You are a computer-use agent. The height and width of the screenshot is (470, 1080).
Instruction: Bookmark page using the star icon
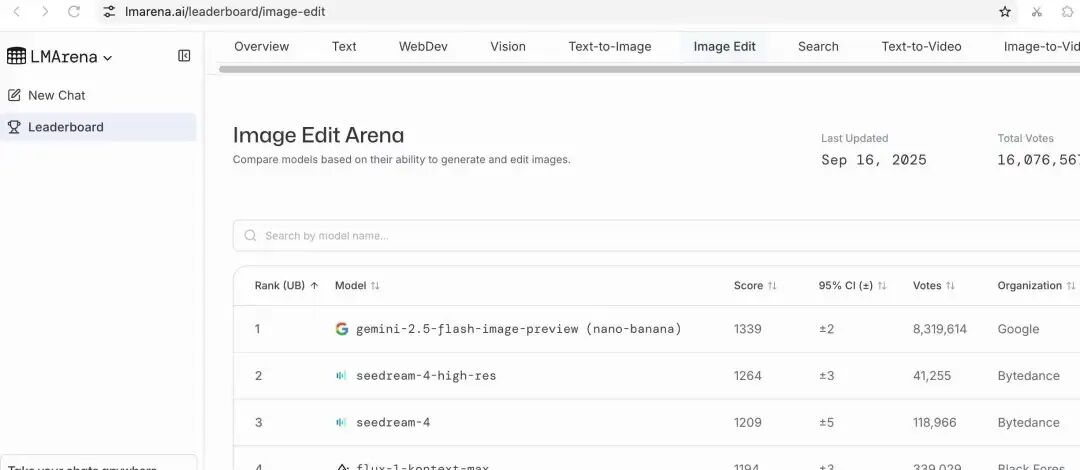(x=1005, y=12)
